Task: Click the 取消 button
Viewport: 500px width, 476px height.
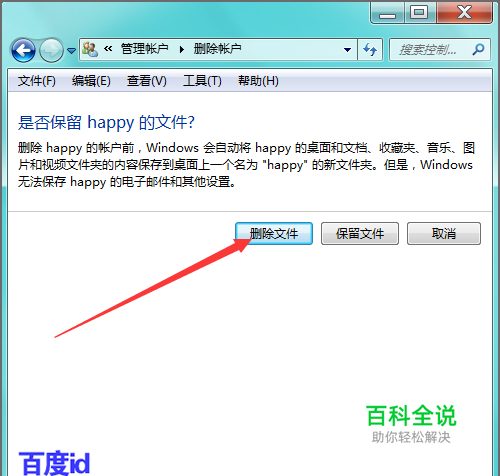Action: point(444,234)
